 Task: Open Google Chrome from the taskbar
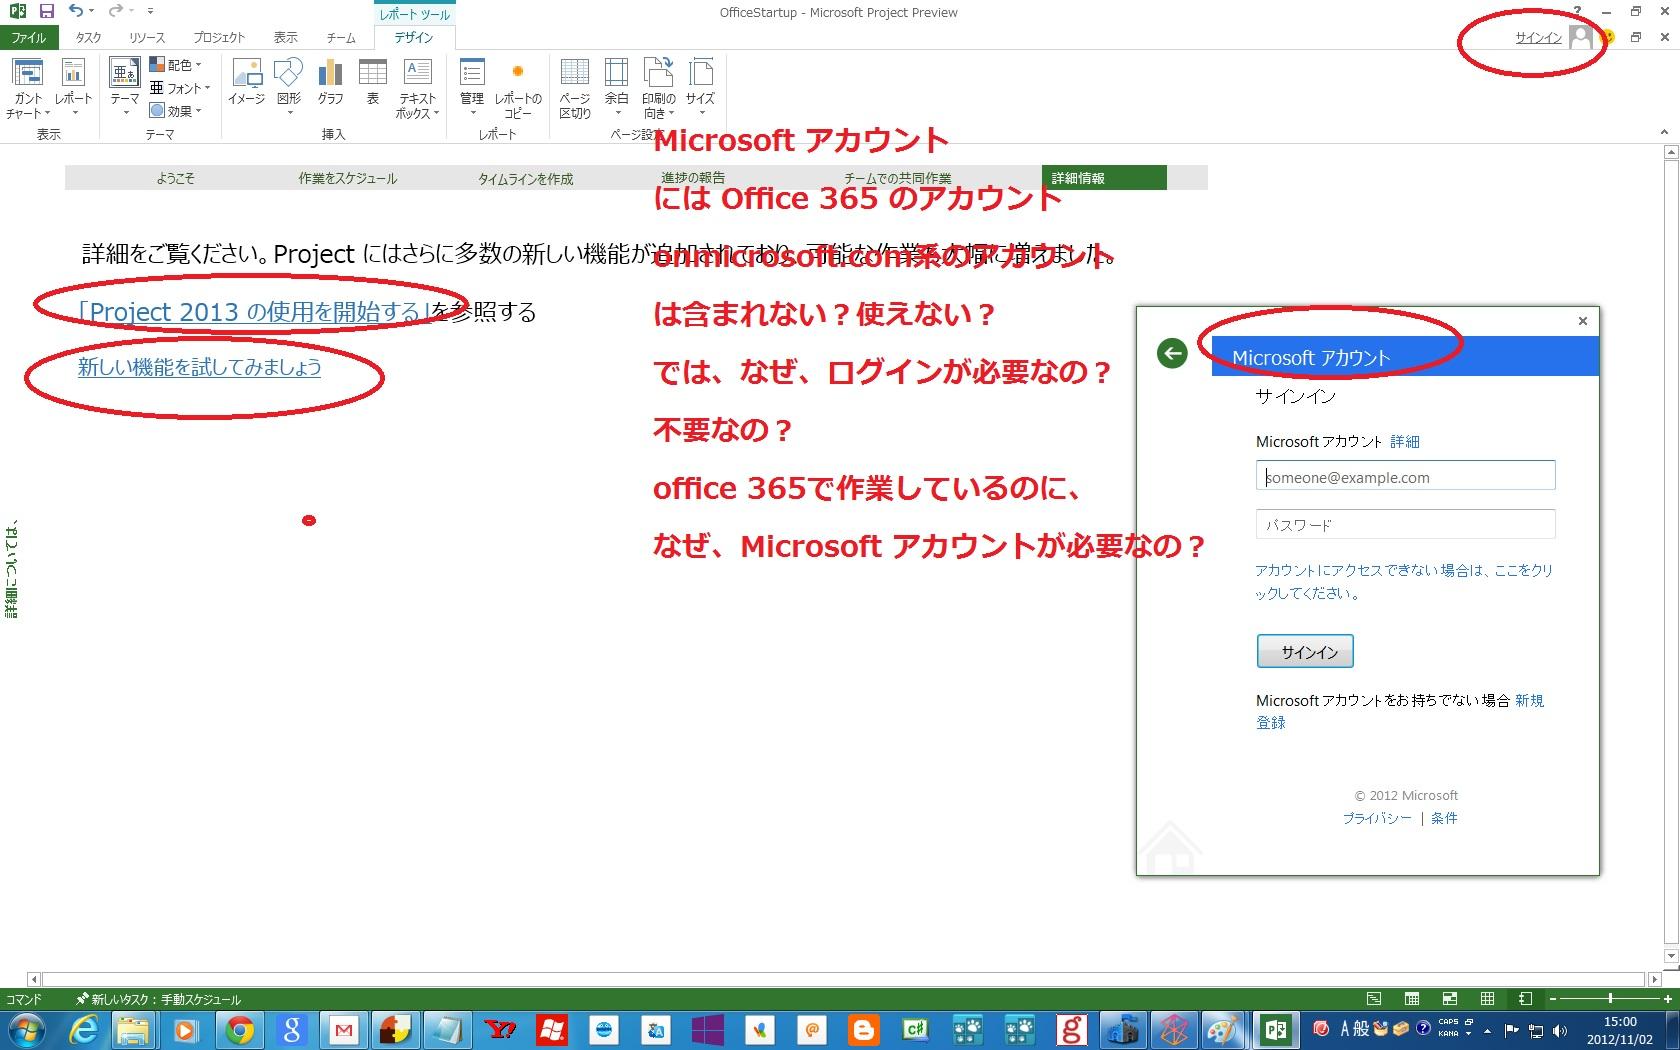239,1029
